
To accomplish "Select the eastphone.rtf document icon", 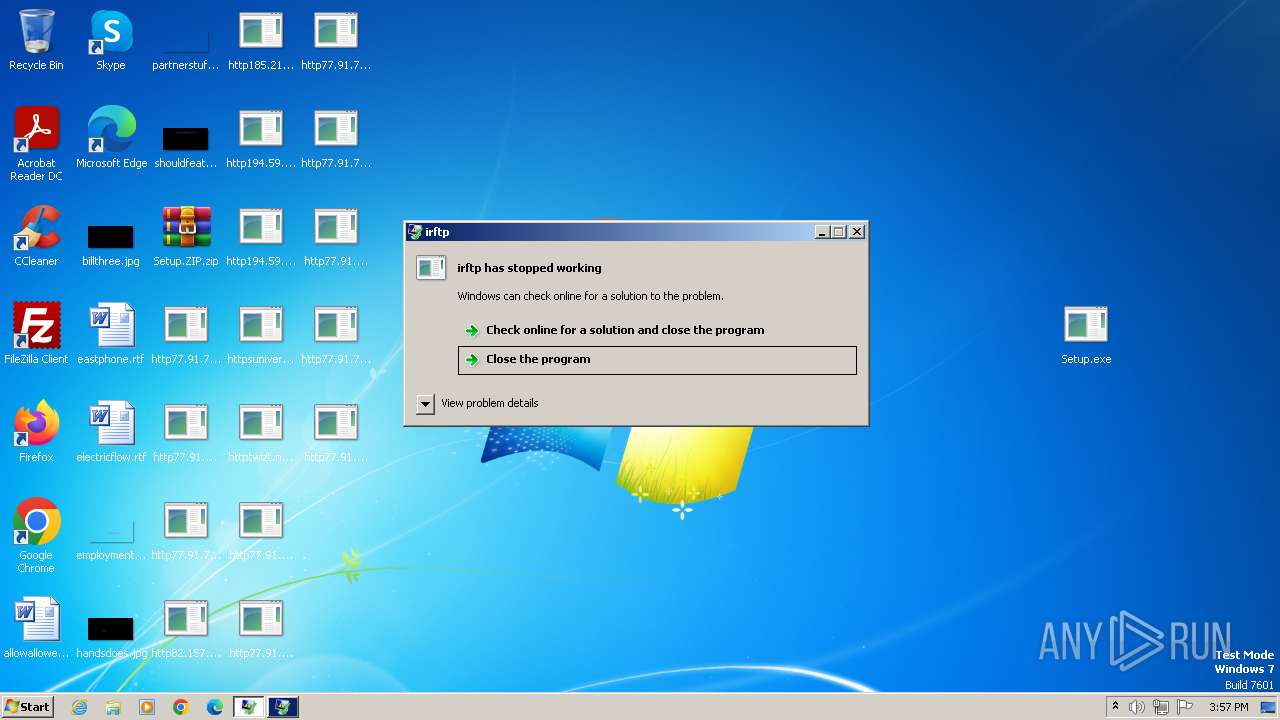I will pyautogui.click(x=111, y=334).
